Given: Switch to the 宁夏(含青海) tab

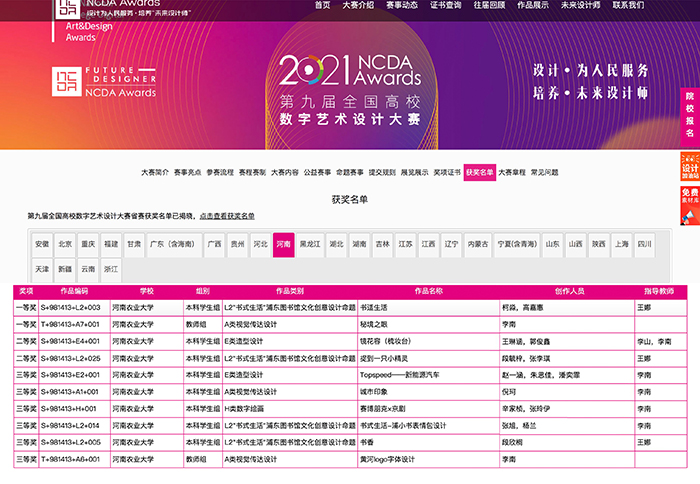Looking at the screenshot, I should (x=517, y=244).
